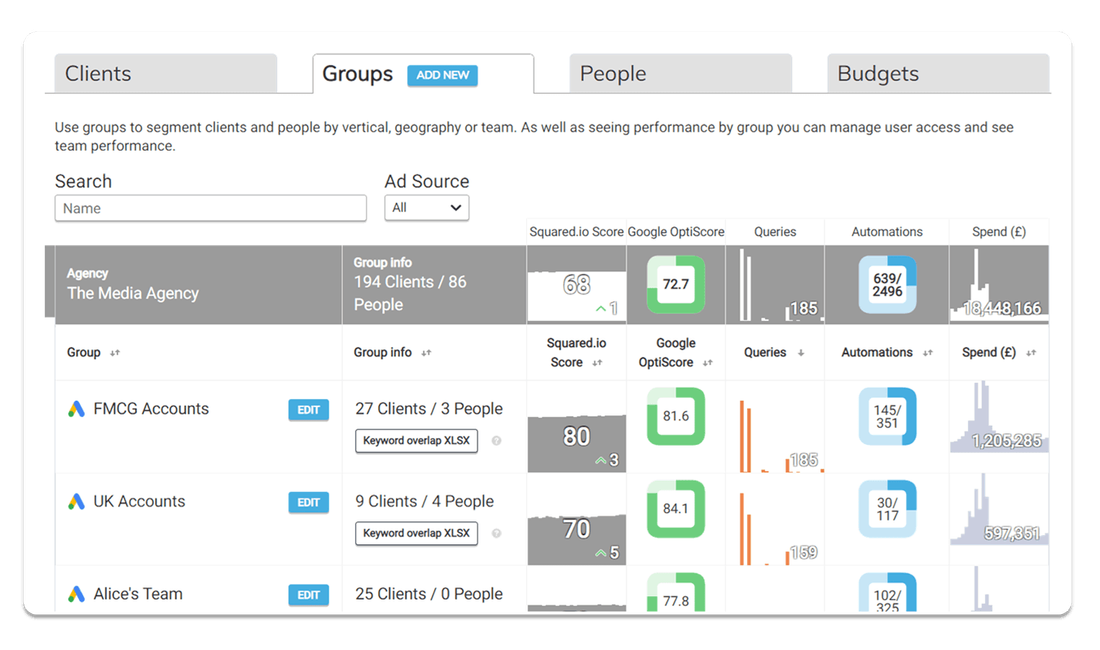
Task: Download Keyword overlap XLSX for FMCG Accounts
Action: coord(416,441)
